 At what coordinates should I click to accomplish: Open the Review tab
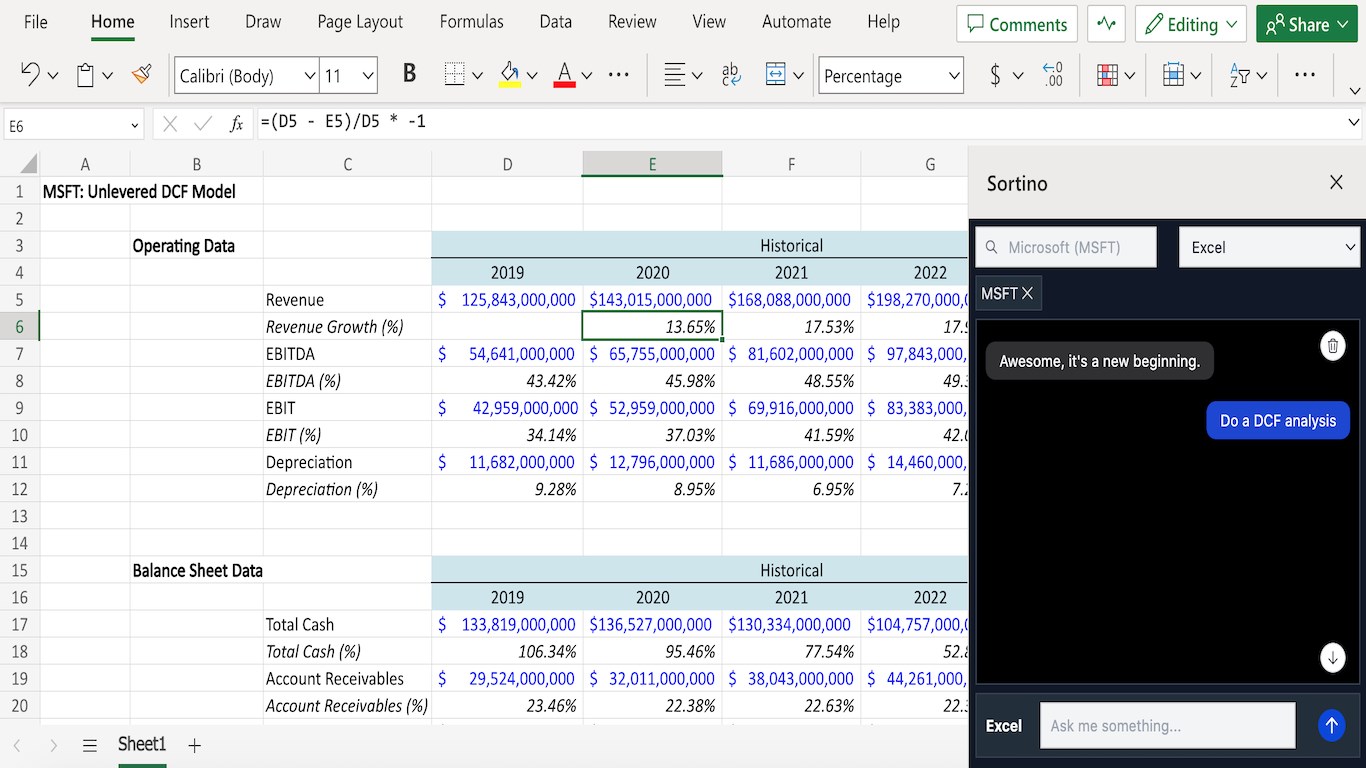coord(632,22)
